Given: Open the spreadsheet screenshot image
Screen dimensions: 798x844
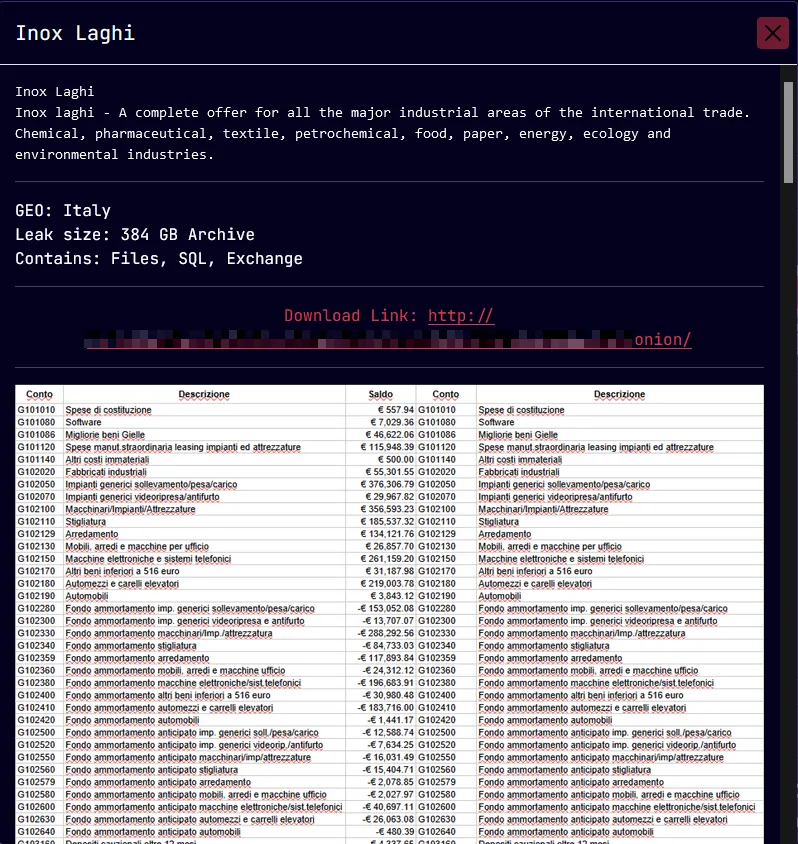Looking at the screenshot, I should point(389,612).
